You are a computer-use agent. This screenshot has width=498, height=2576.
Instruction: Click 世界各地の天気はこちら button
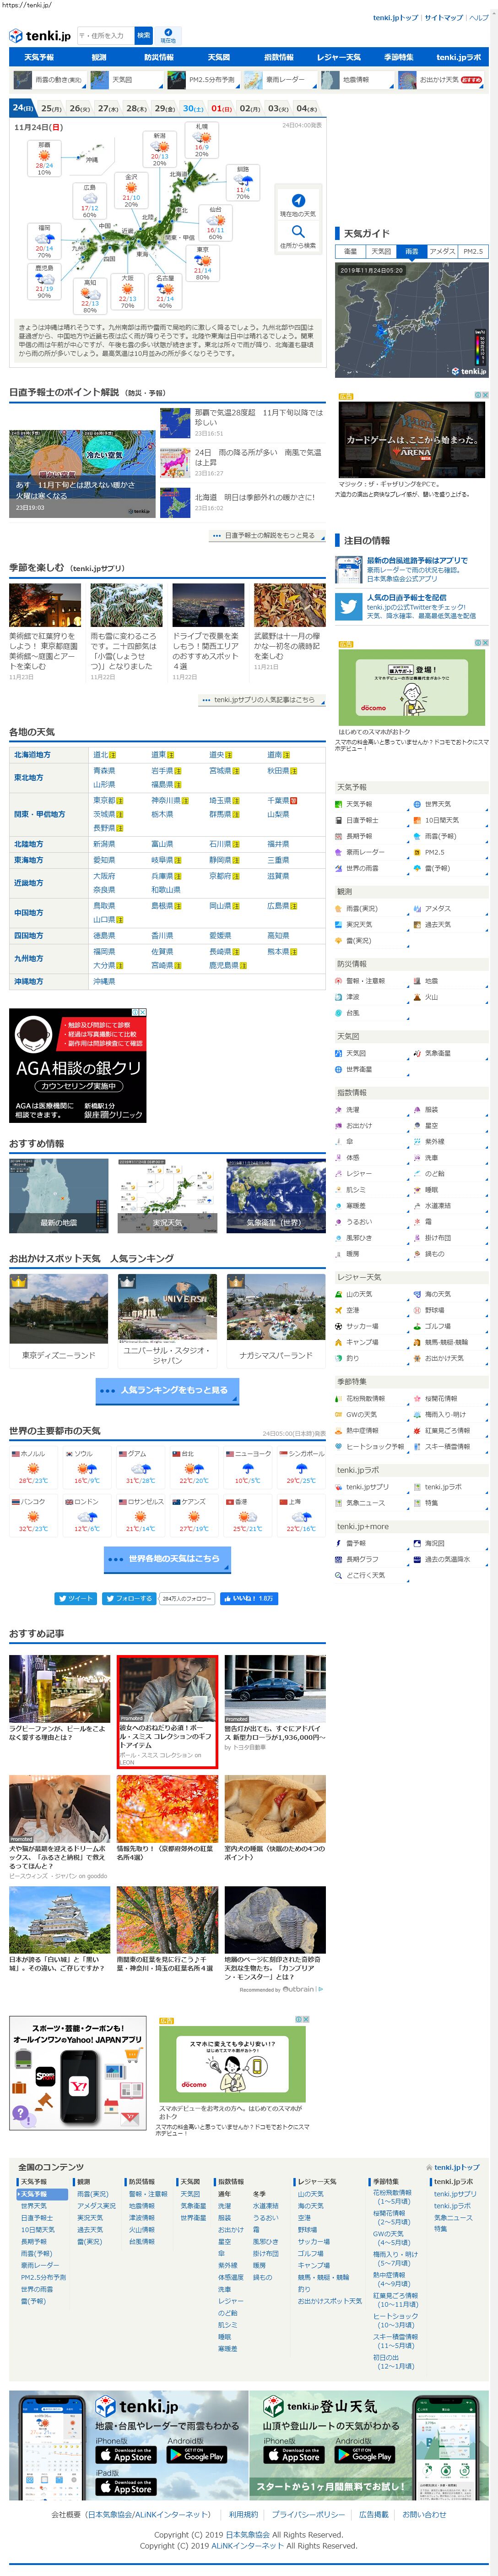click(x=167, y=1558)
